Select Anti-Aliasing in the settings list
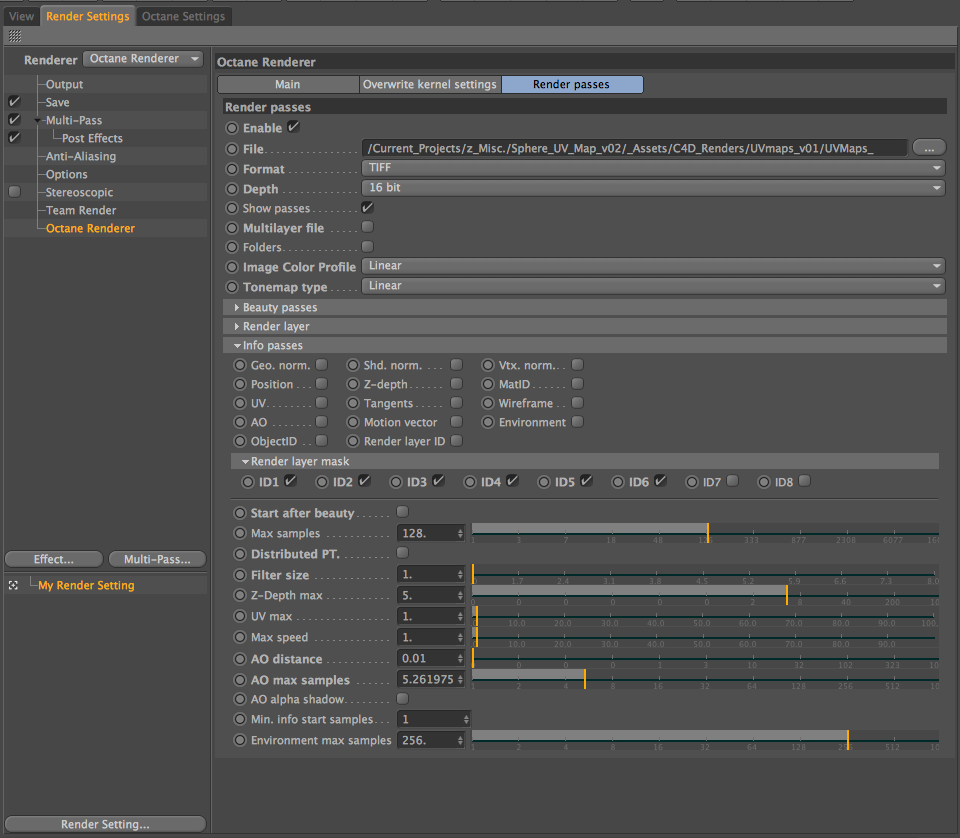Viewport: 960px width, 838px height. [81, 156]
